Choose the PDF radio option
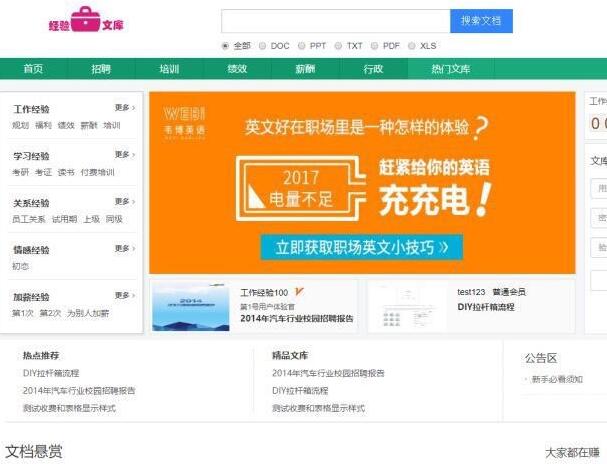Viewport: 607px width, 464px height. [374, 46]
